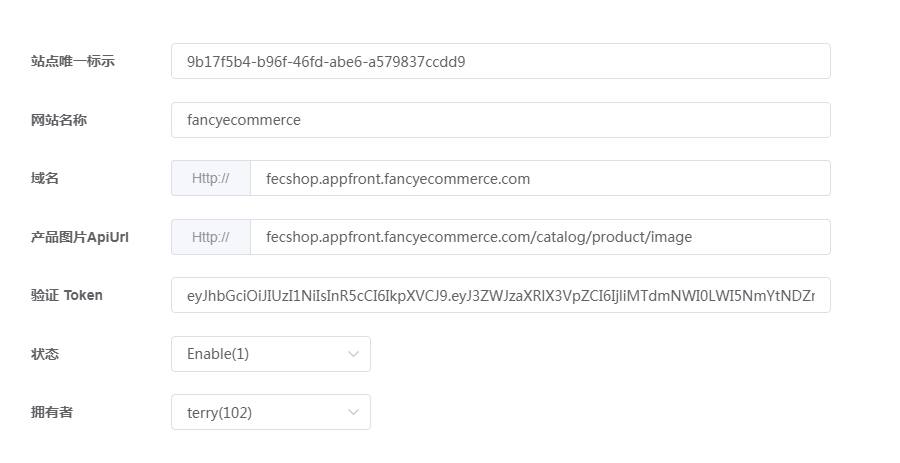Click the 站点唯一标示 label
This screenshot has width=900, height=463.
73,61
